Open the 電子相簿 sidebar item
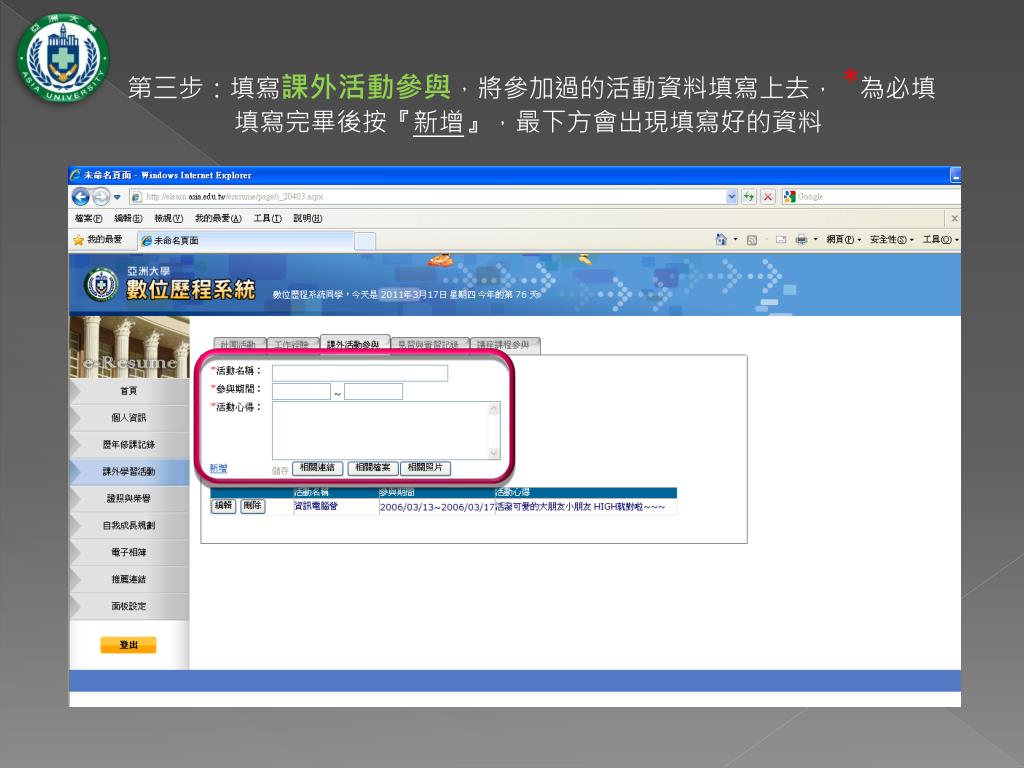This screenshot has height=768, width=1024. pos(129,552)
